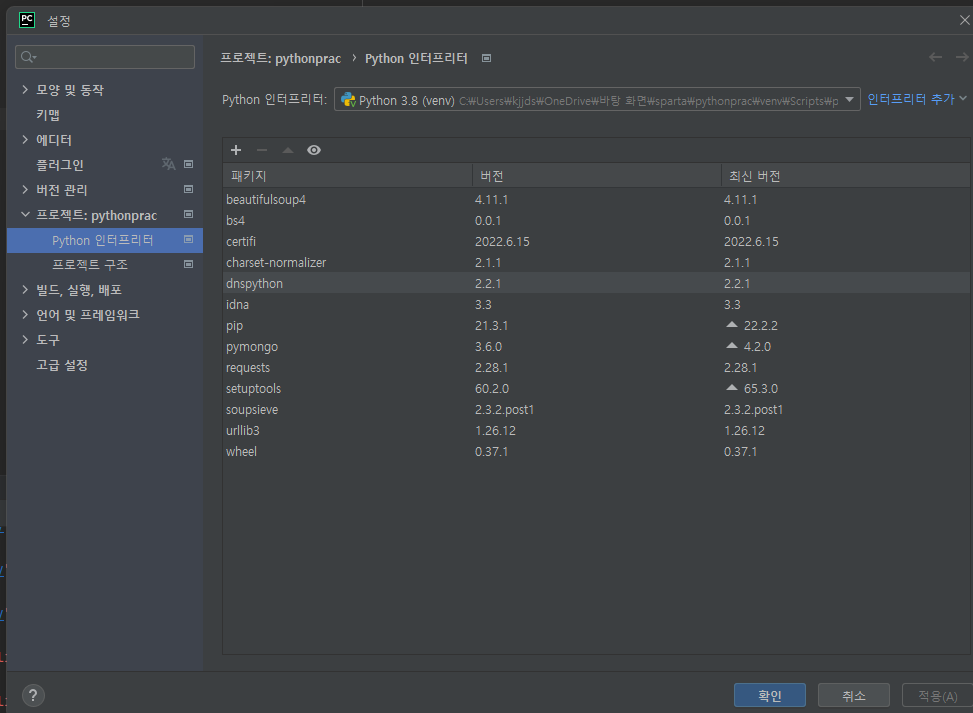Image resolution: width=973 pixels, height=713 pixels.
Task: Open 키맵 settings page
Action: [48, 115]
